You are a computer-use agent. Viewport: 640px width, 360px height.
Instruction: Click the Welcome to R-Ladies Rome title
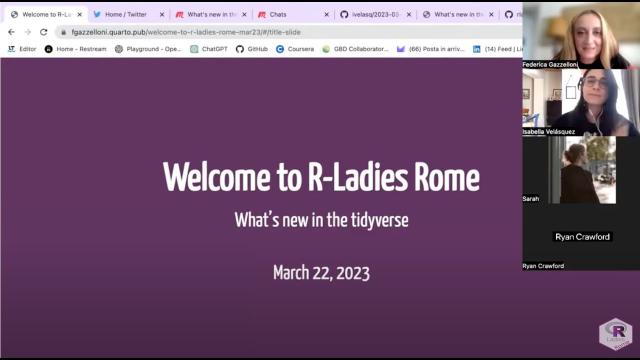[321, 177]
